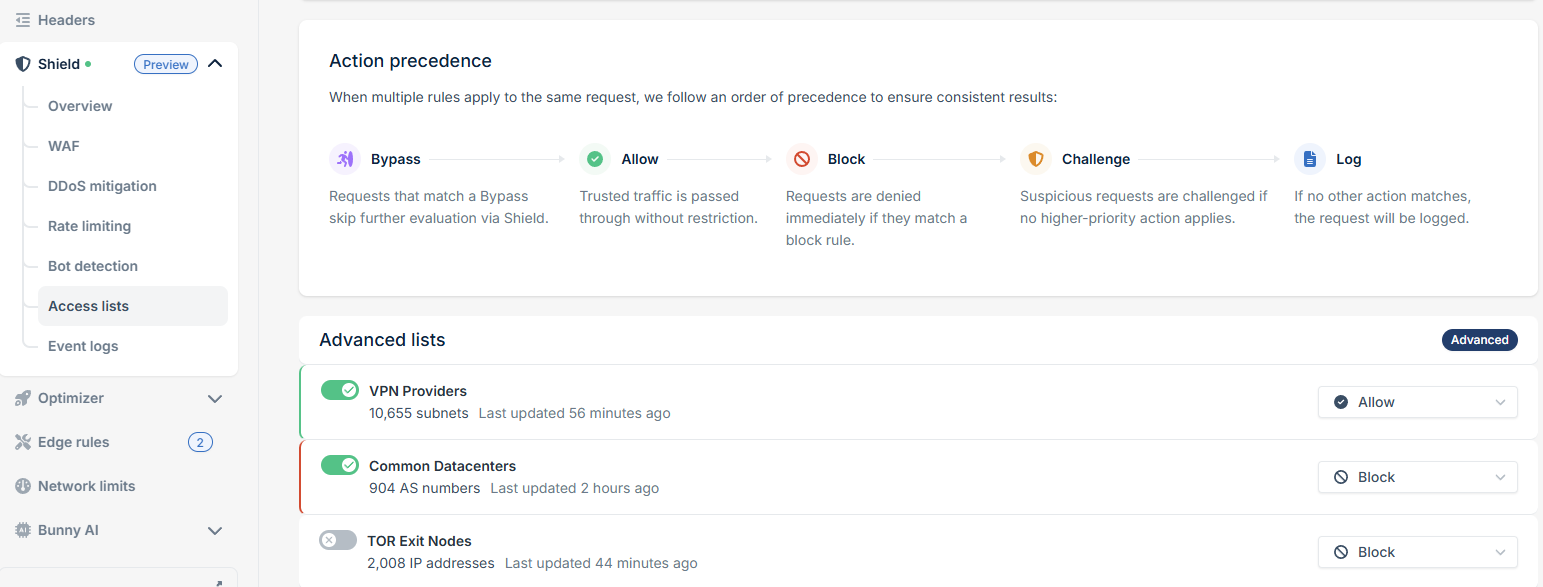
Task: Open VPN Providers Allow action dropdown
Action: [1417, 402]
